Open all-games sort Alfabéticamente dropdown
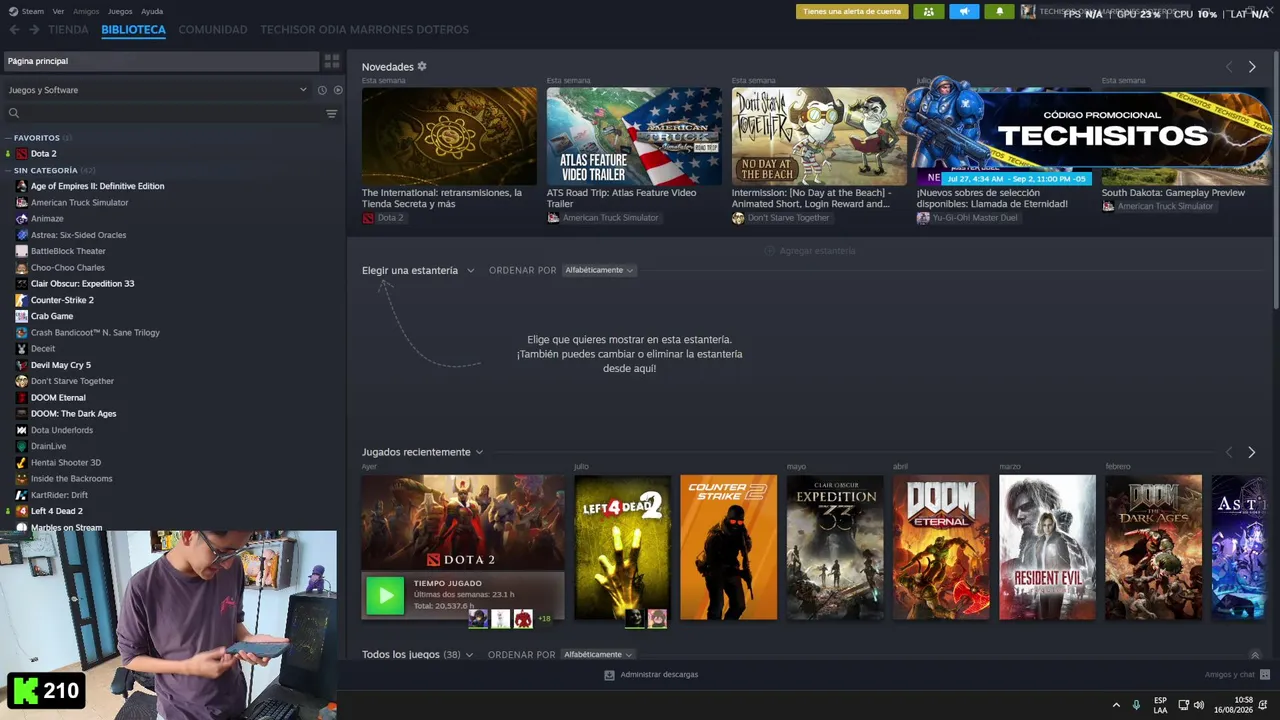Viewport: 1280px width, 720px height. coord(598,655)
